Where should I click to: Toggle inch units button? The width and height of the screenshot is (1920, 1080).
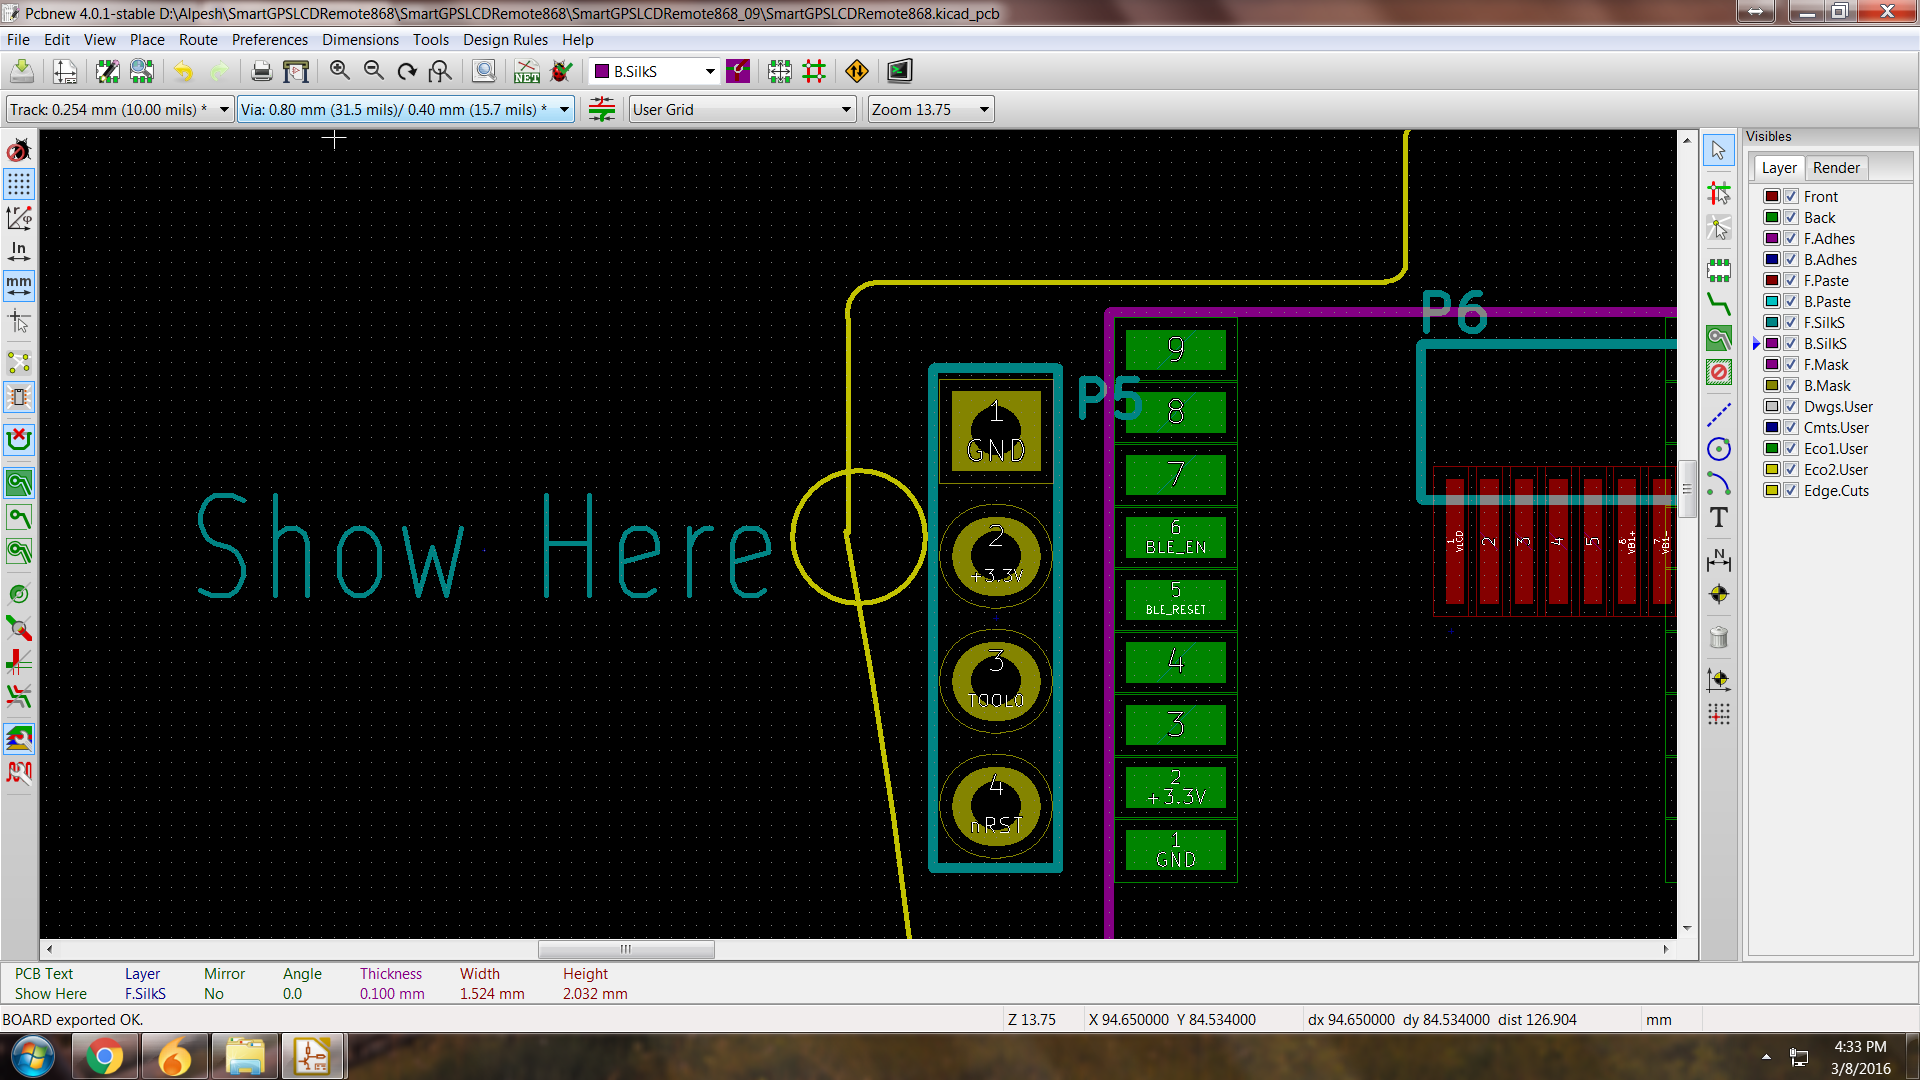tap(19, 252)
